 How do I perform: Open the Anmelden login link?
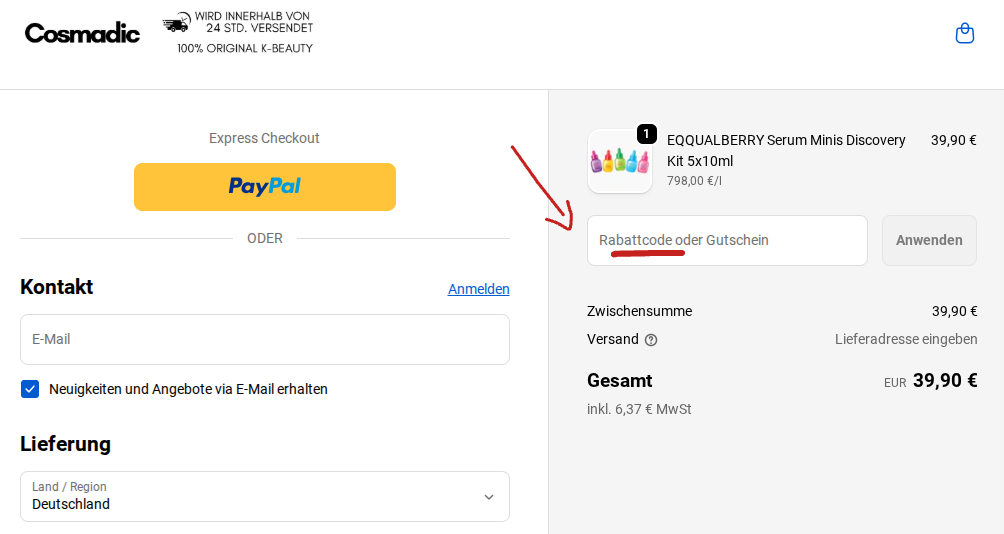click(478, 289)
